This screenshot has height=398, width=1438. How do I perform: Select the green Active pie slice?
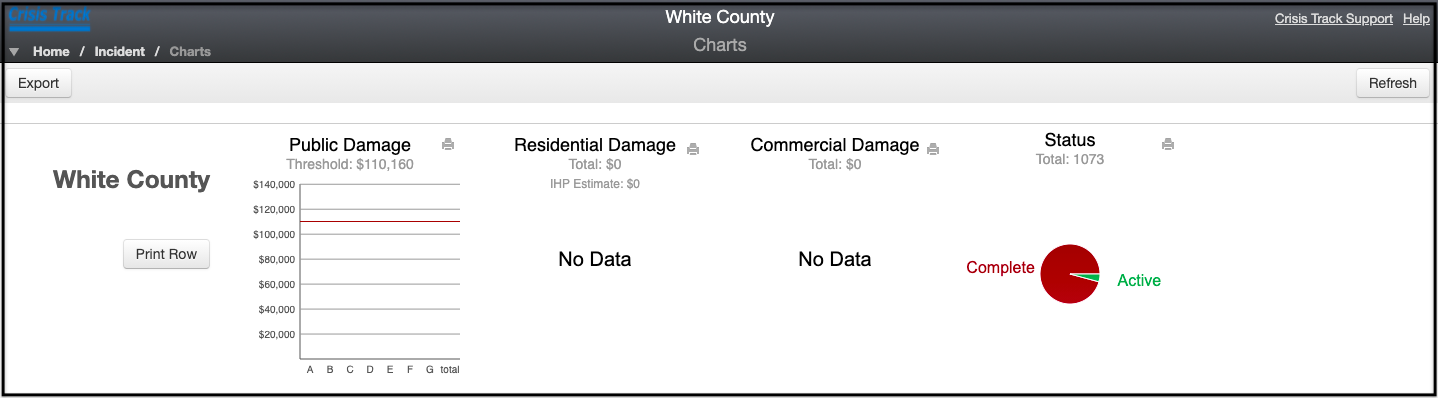click(x=1092, y=277)
